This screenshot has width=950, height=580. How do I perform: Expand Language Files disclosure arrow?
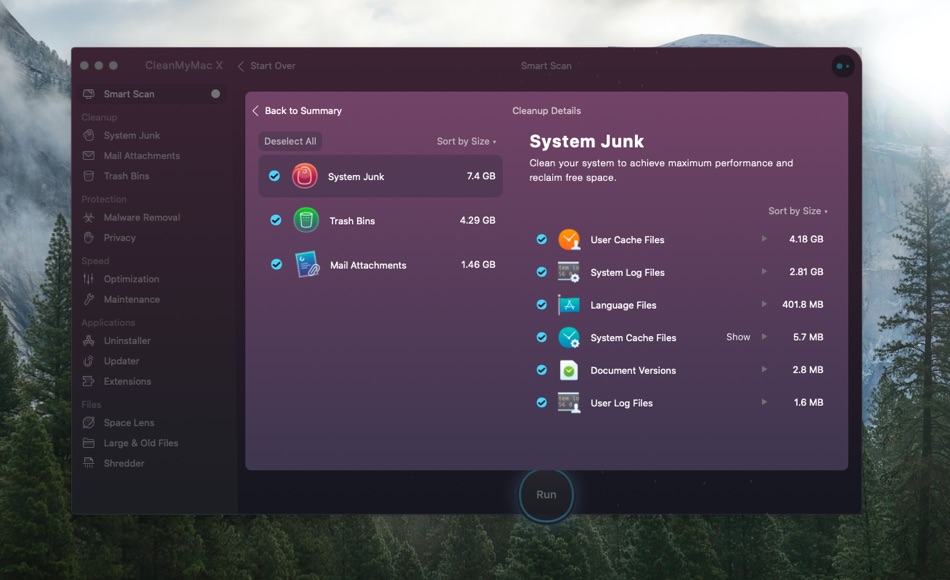tap(764, 304)
